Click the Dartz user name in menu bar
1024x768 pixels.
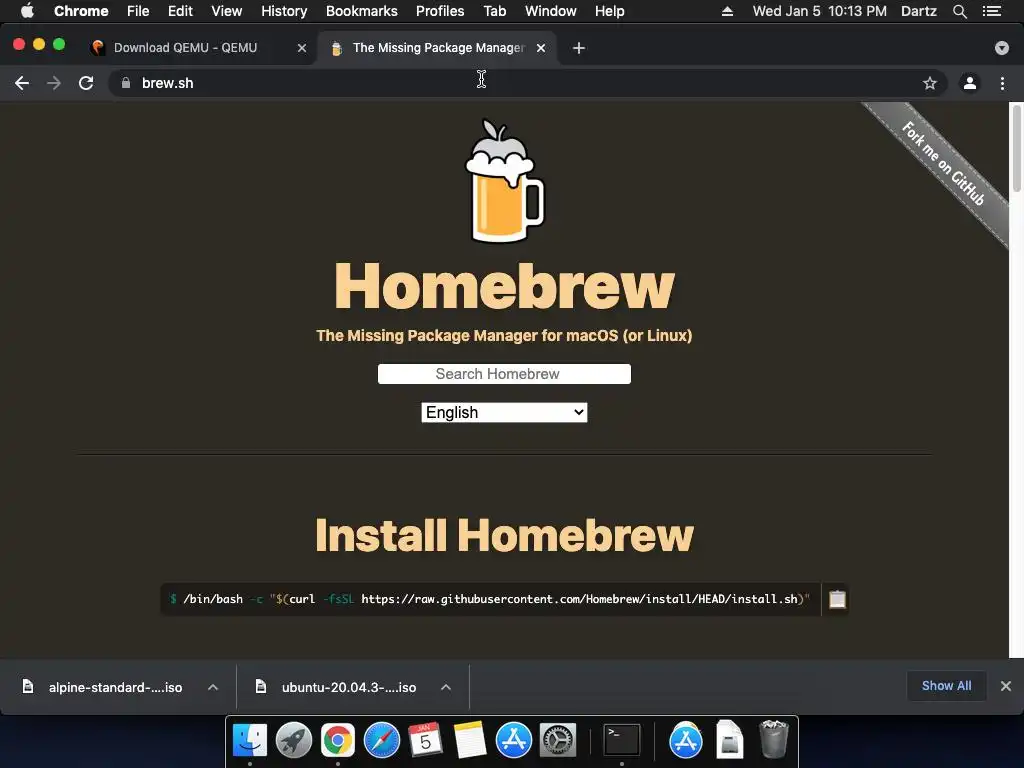click(919, 11)
